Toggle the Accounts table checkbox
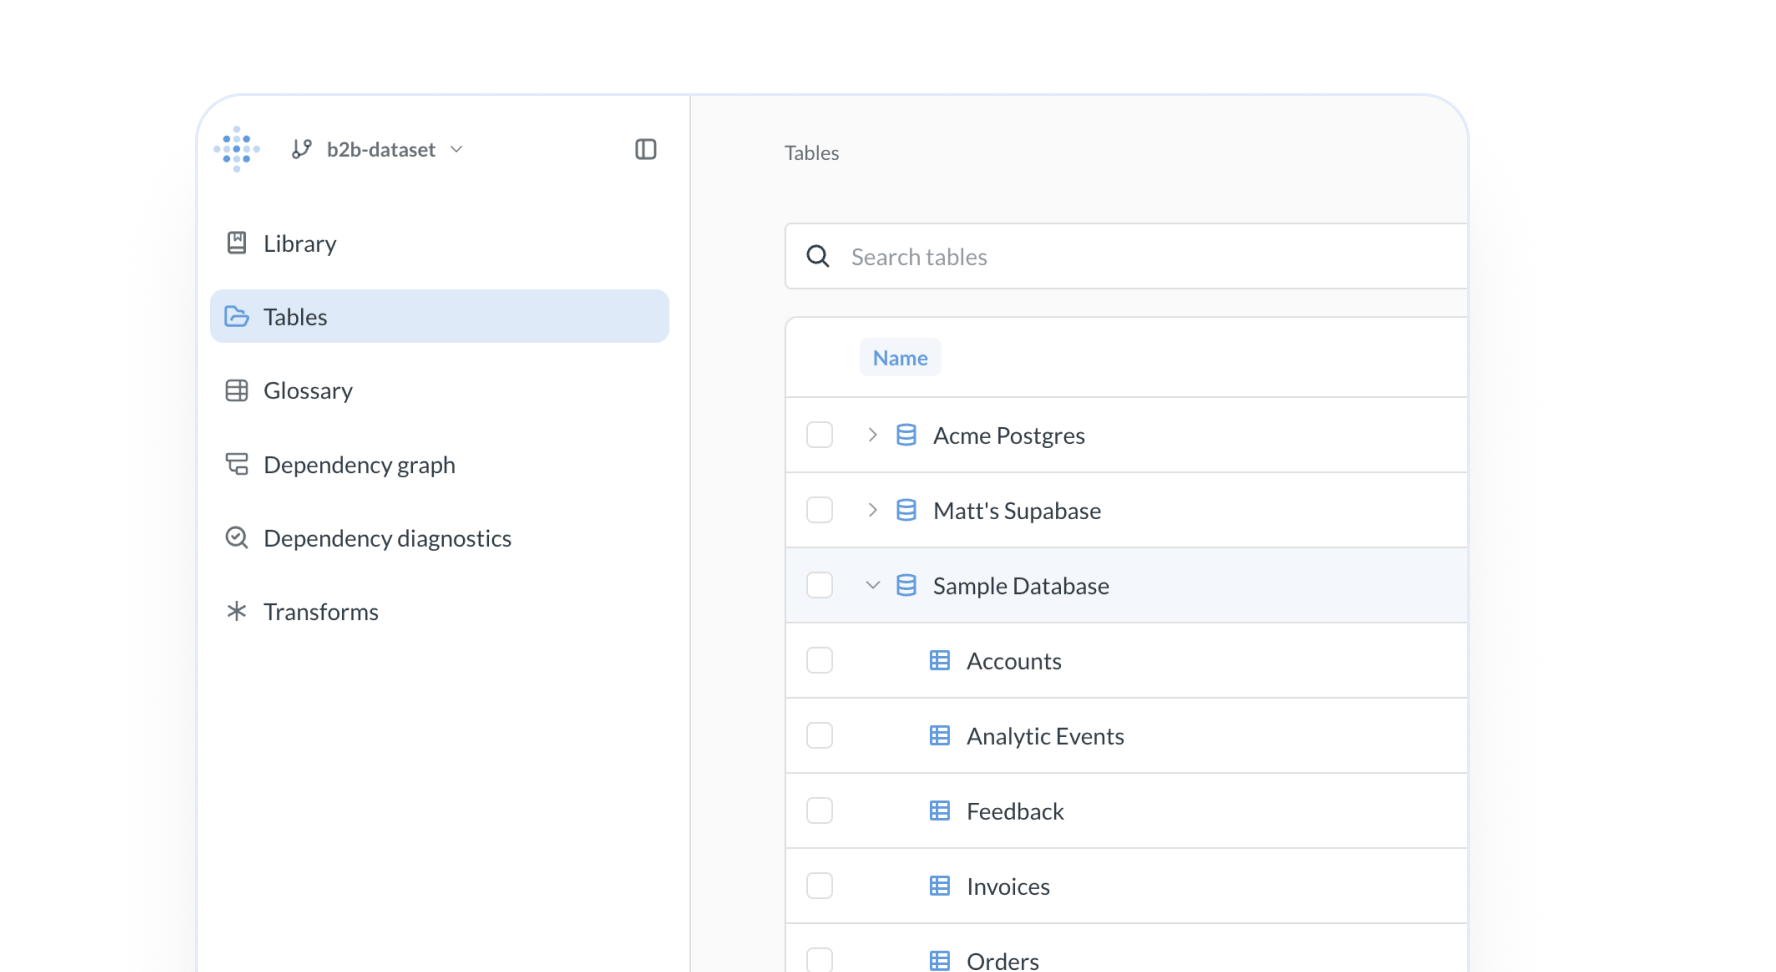Image resolution: width=1776 pixels, height=972 pixels. point(819,660)
